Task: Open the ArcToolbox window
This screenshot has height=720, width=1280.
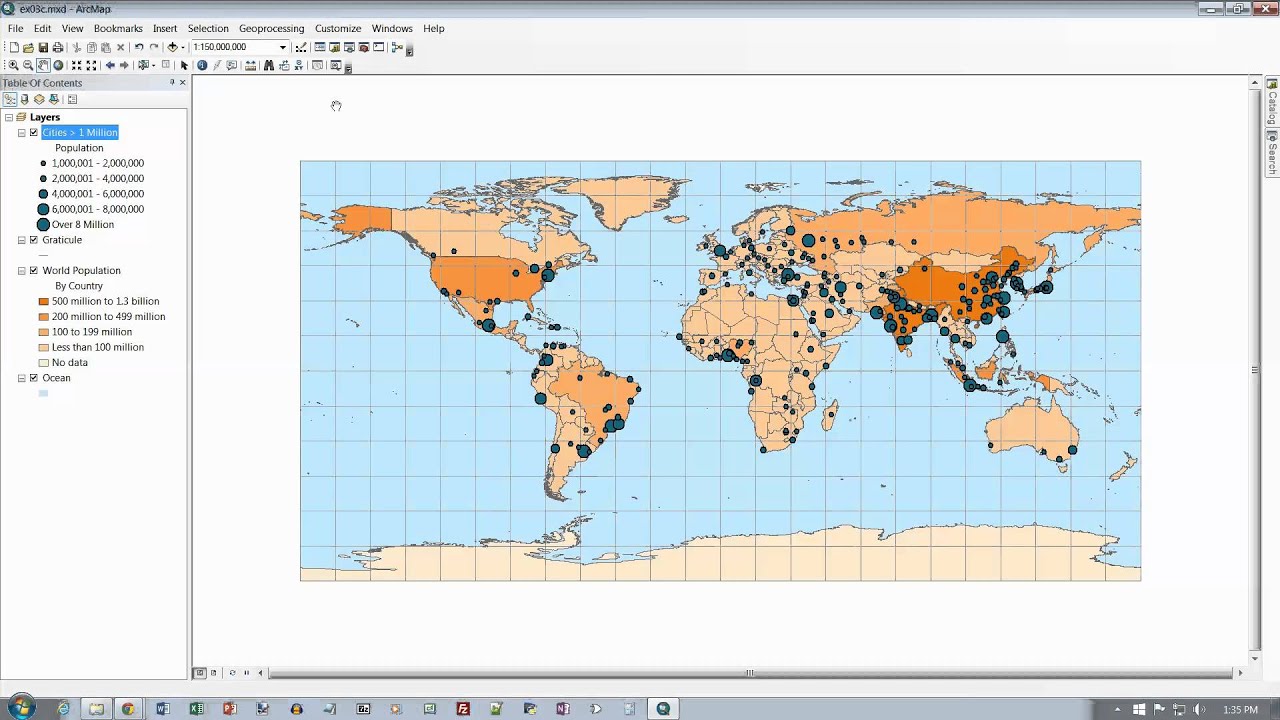Action: [364, 47]
